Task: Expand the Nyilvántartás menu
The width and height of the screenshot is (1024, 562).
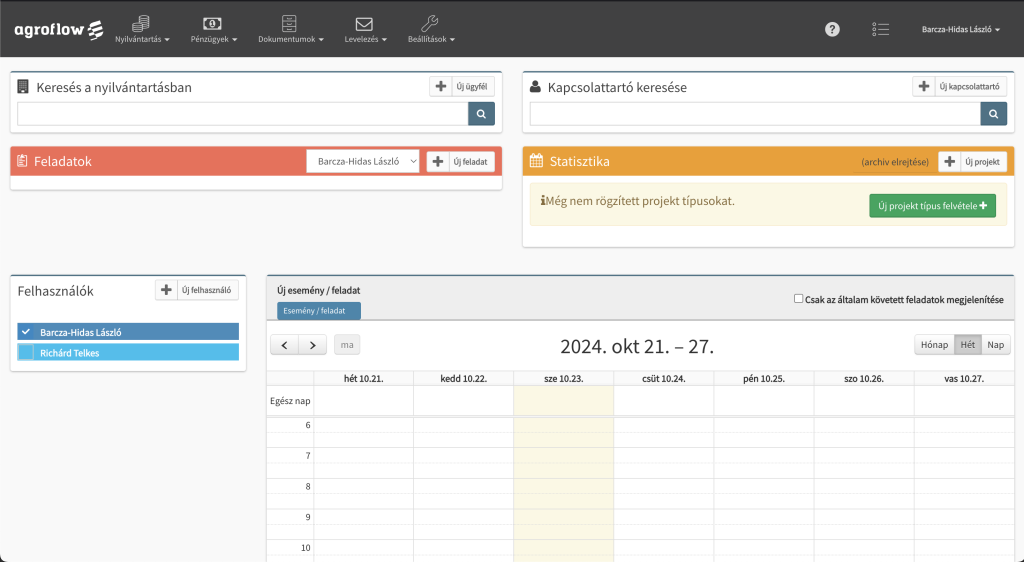Action: point(142,29)
